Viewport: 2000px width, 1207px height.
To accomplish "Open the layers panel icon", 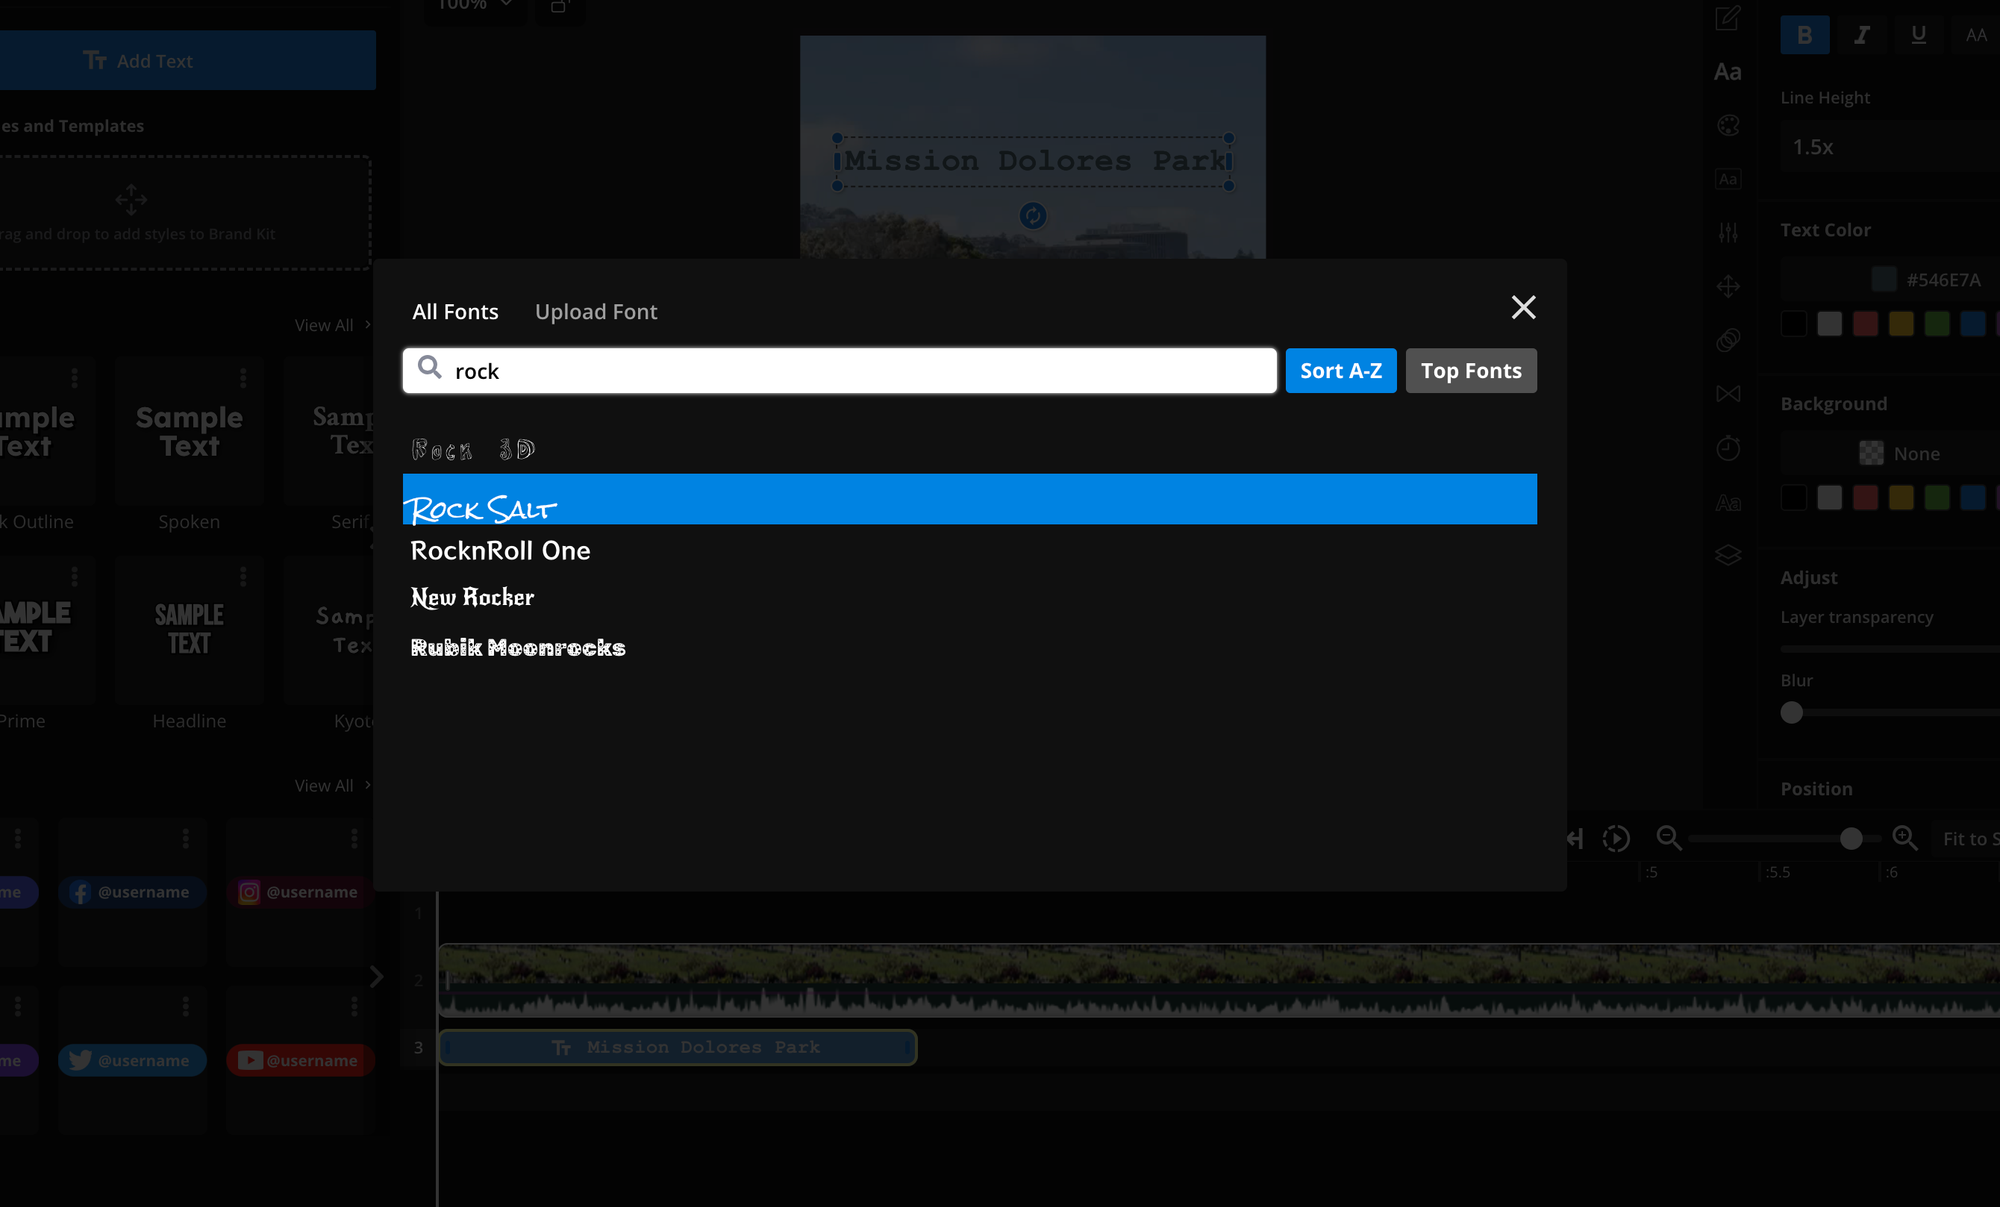I will [1729, 555].
